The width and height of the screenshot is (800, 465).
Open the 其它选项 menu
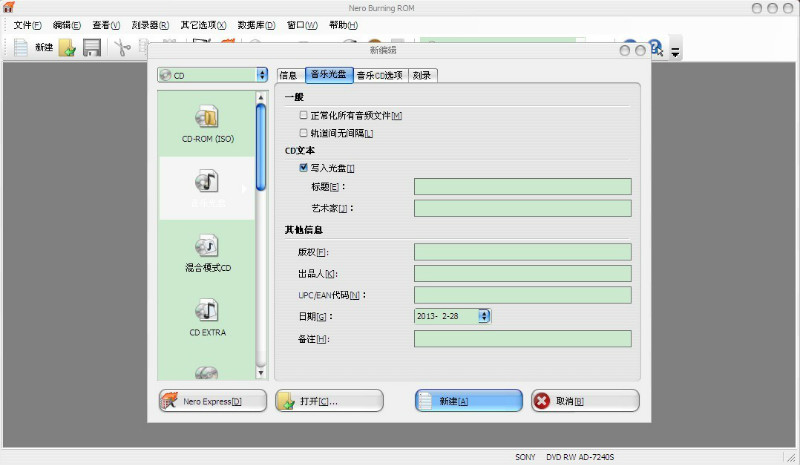coord(203,25)
